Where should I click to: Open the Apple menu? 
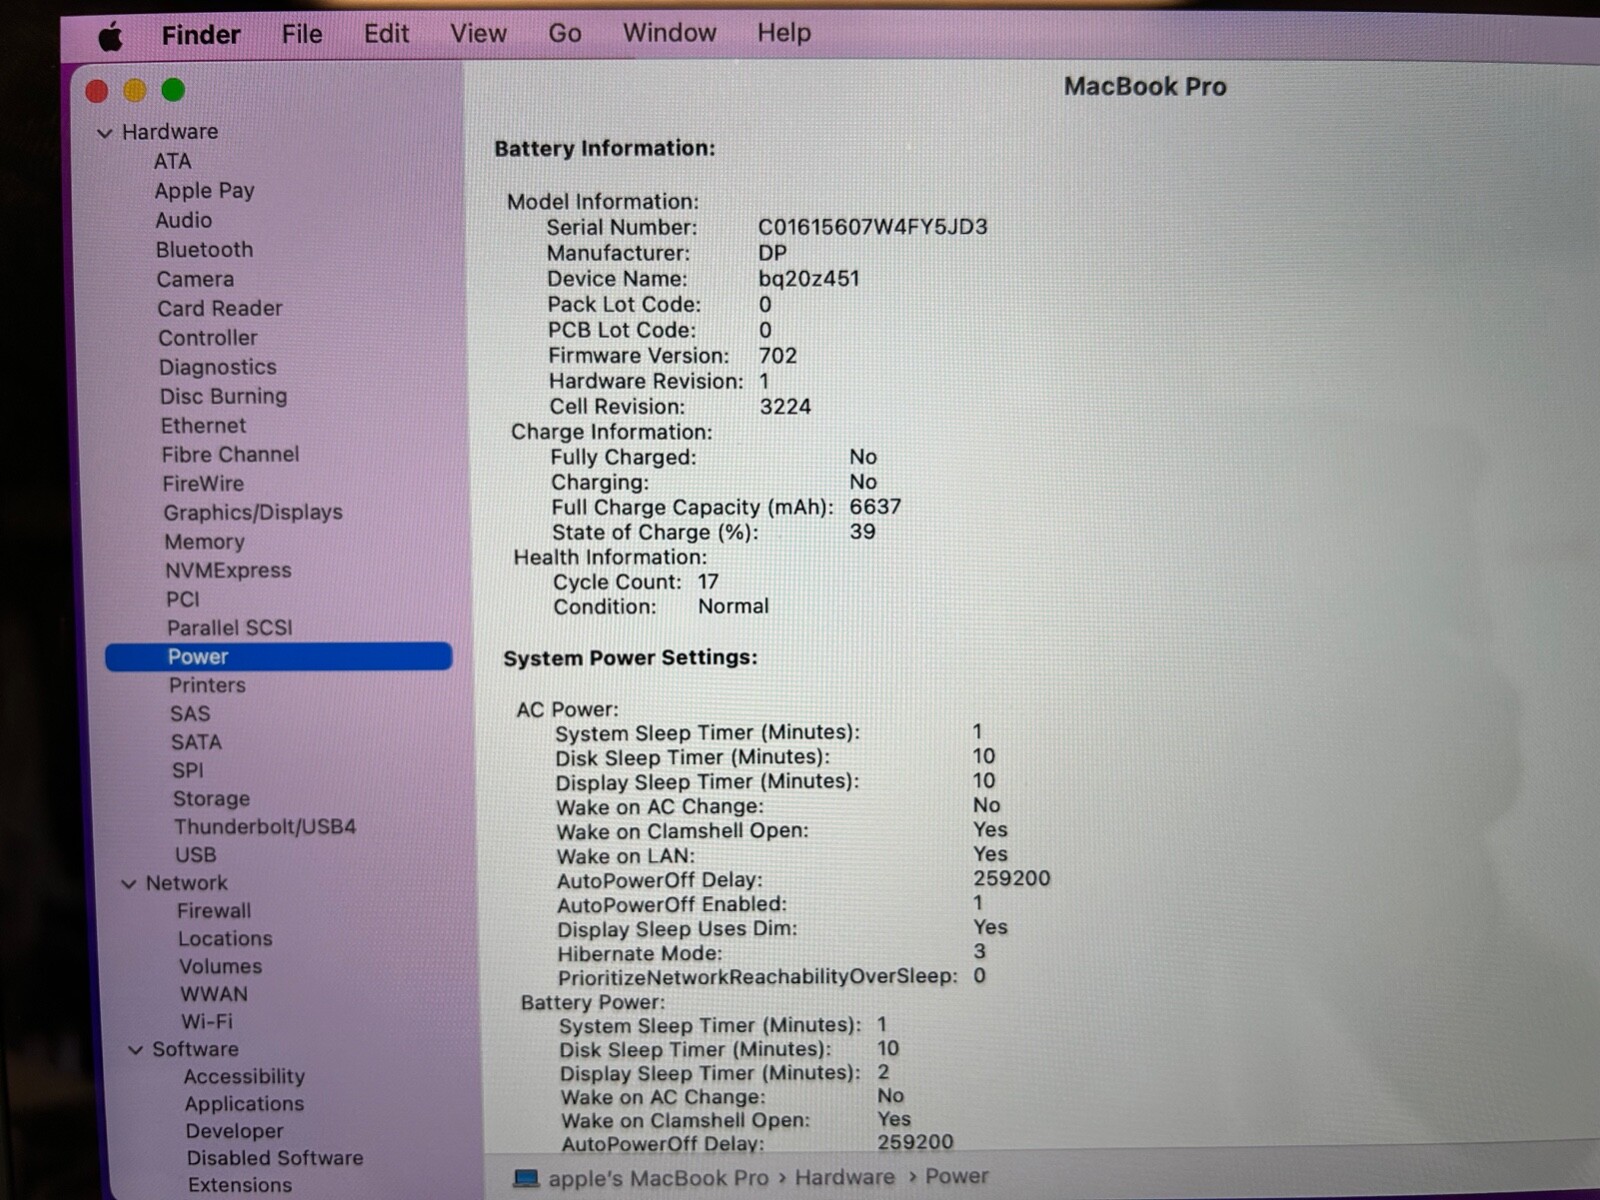click(x=111, y=37)
